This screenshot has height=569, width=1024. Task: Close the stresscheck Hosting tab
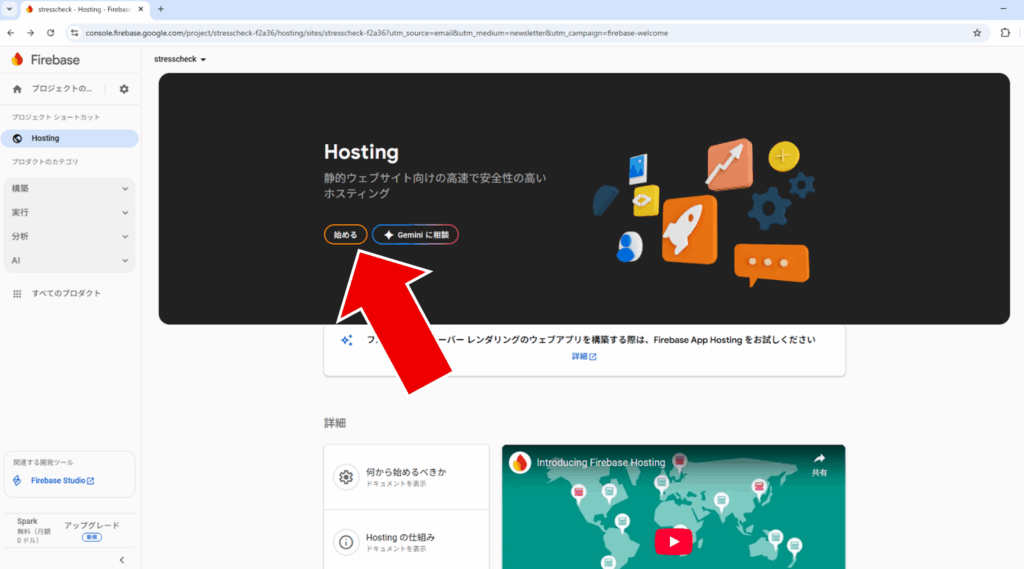(x=140, y=9)
